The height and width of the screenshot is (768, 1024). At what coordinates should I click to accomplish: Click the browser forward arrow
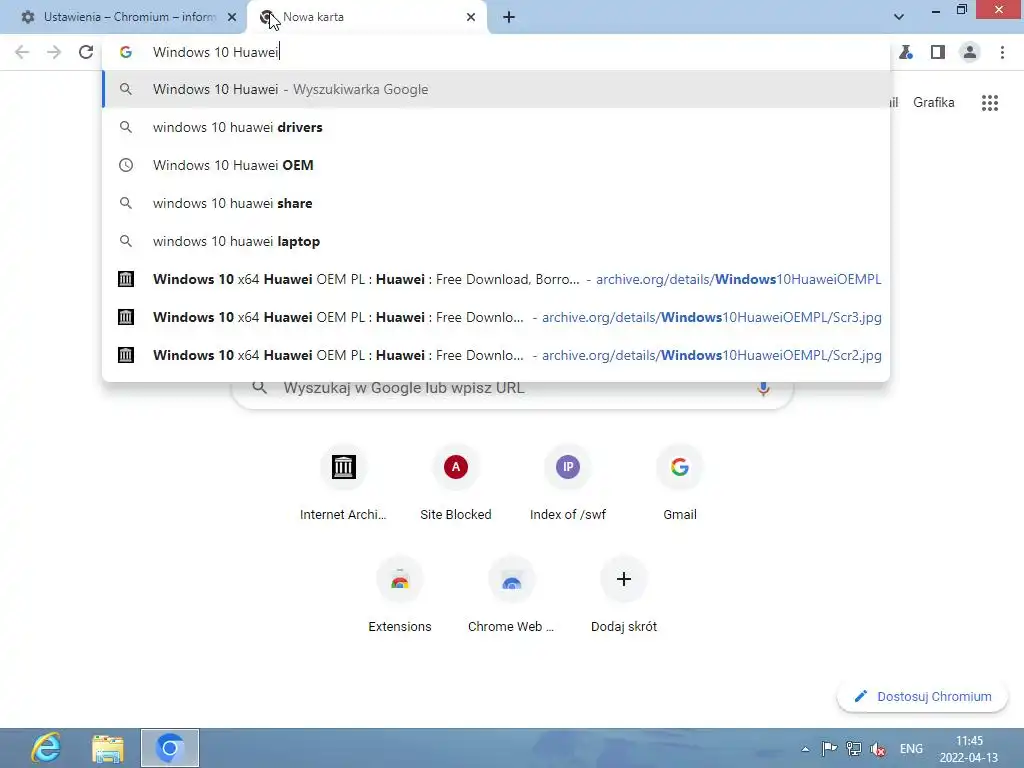pos(54,52)
